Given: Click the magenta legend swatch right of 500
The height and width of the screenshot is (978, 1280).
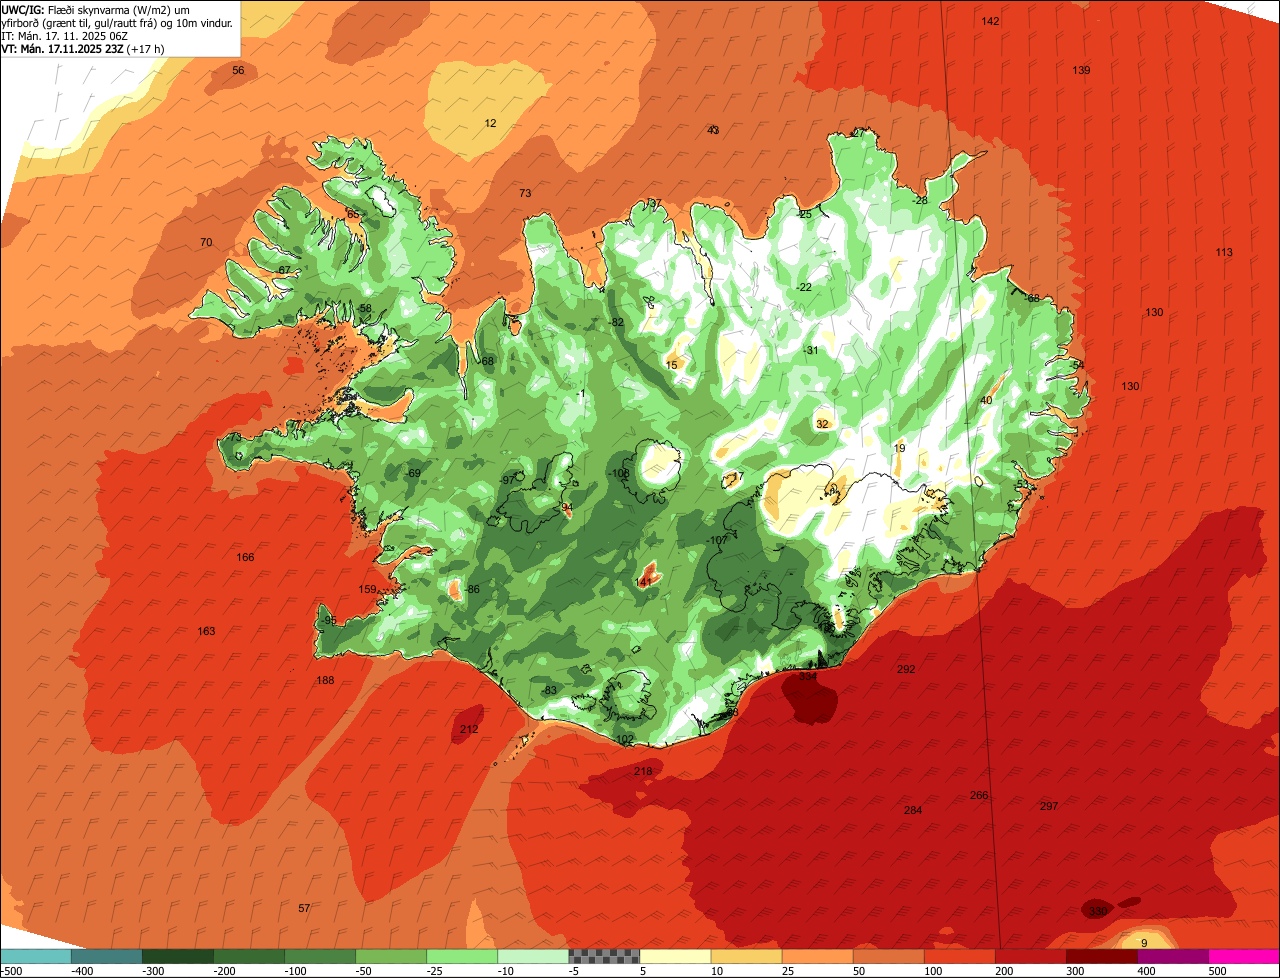Looking at the screenshot, I should [x=1244, y=956].
